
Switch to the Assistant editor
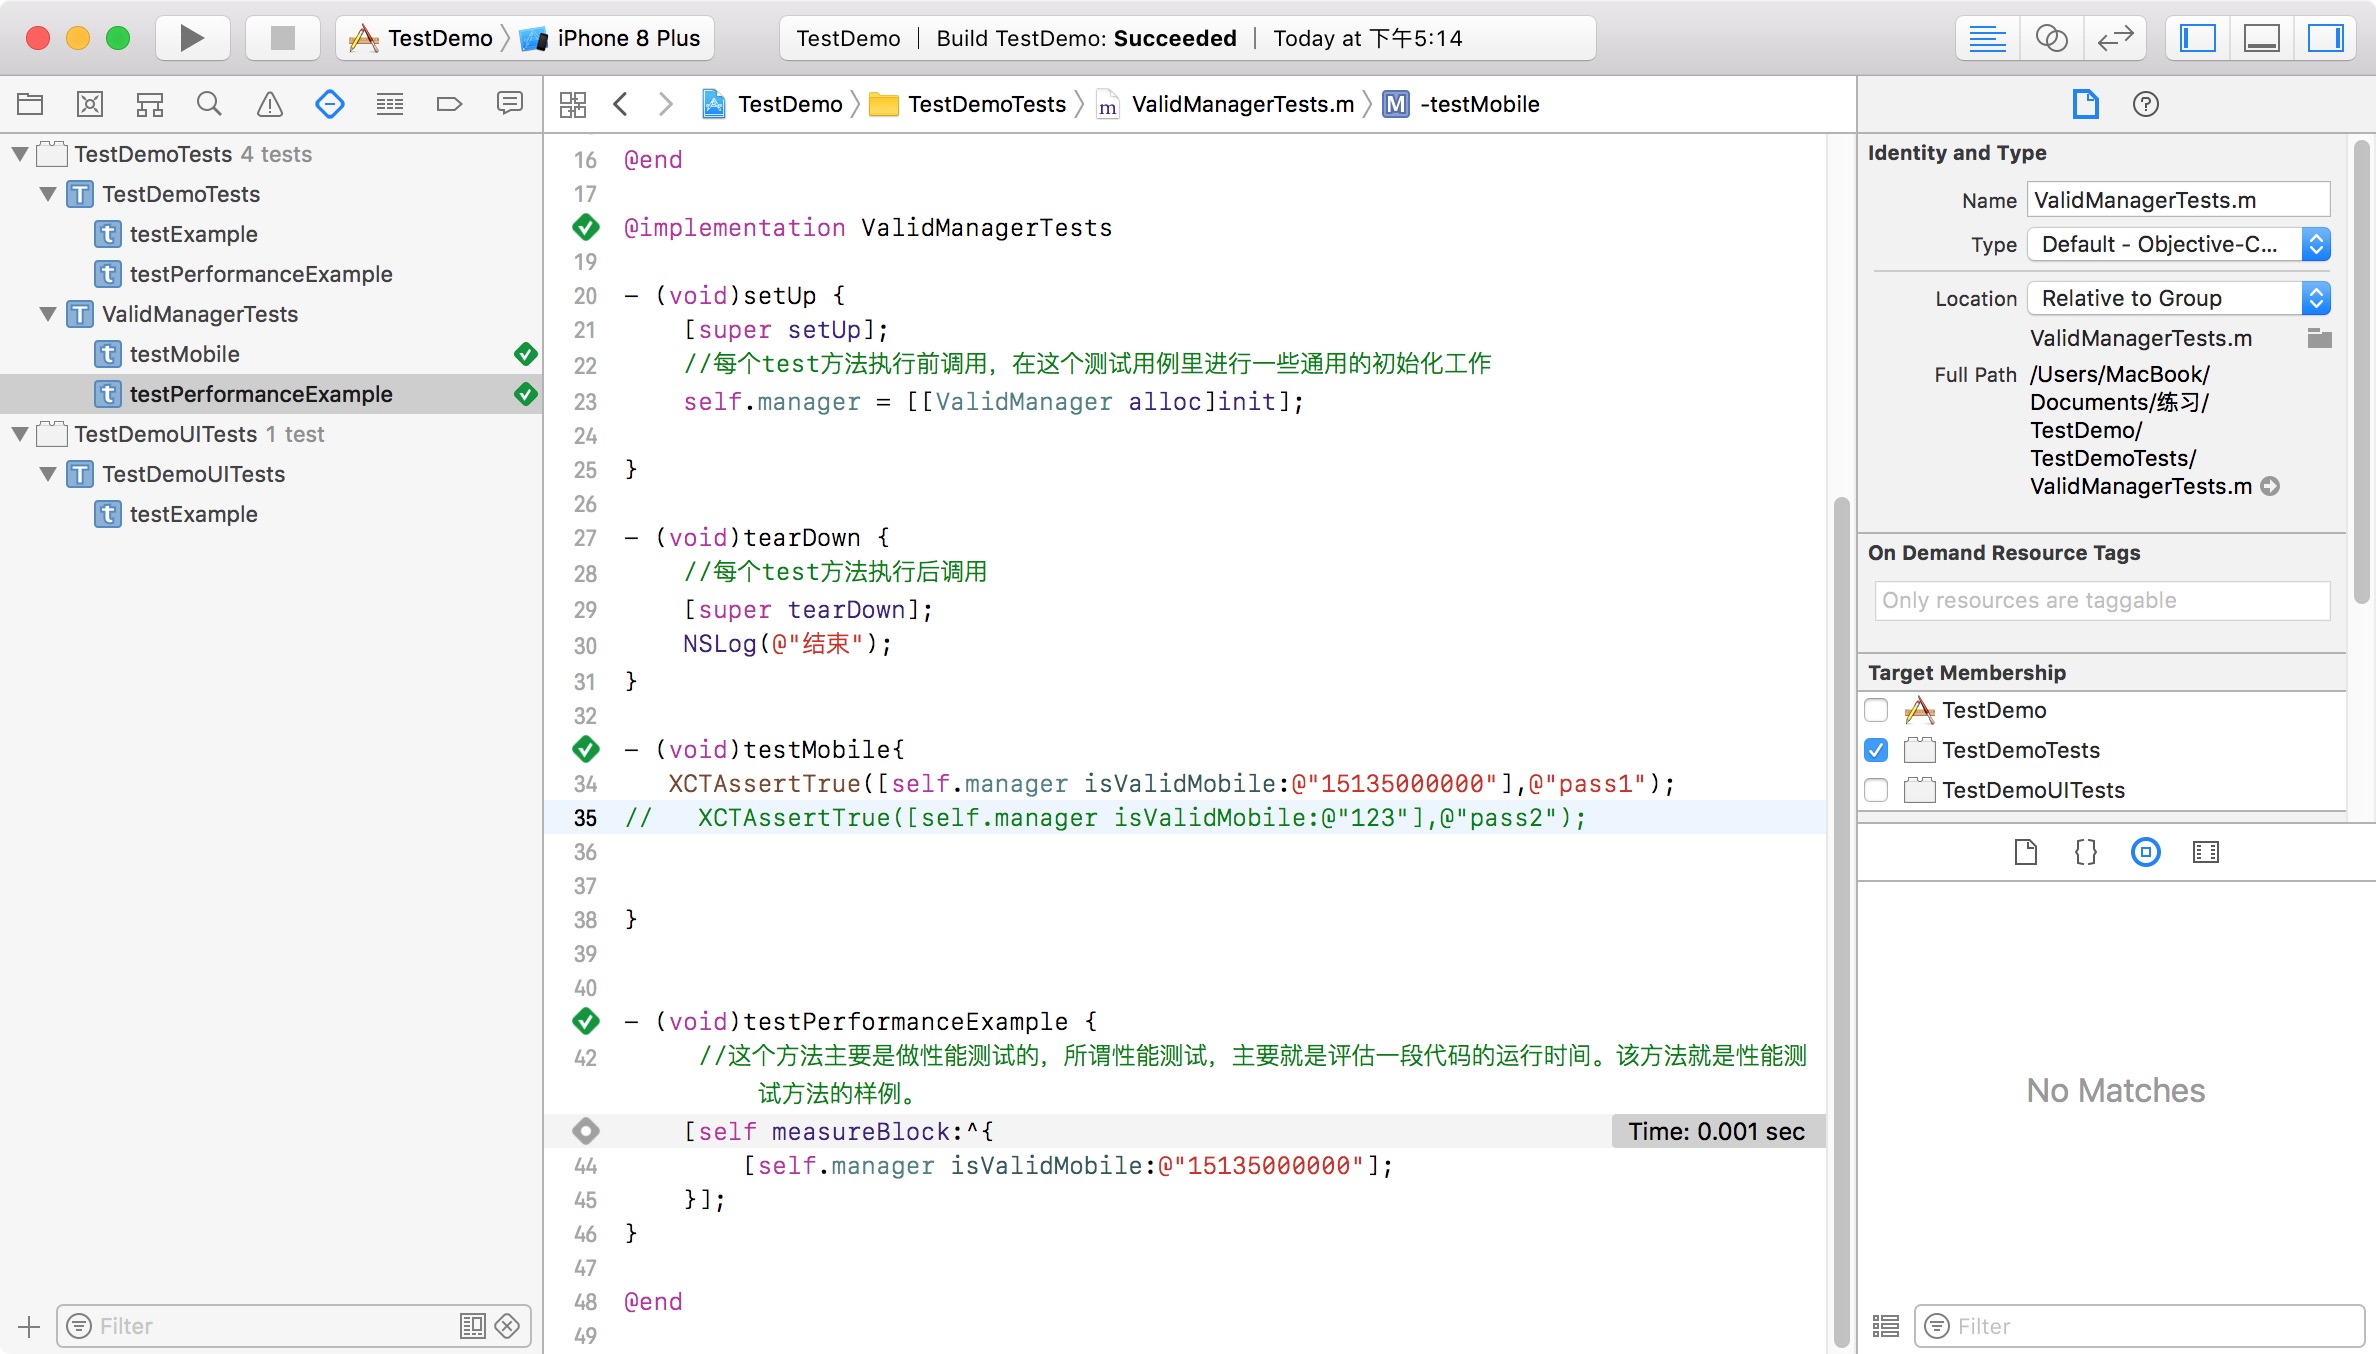pos(2051,38)
